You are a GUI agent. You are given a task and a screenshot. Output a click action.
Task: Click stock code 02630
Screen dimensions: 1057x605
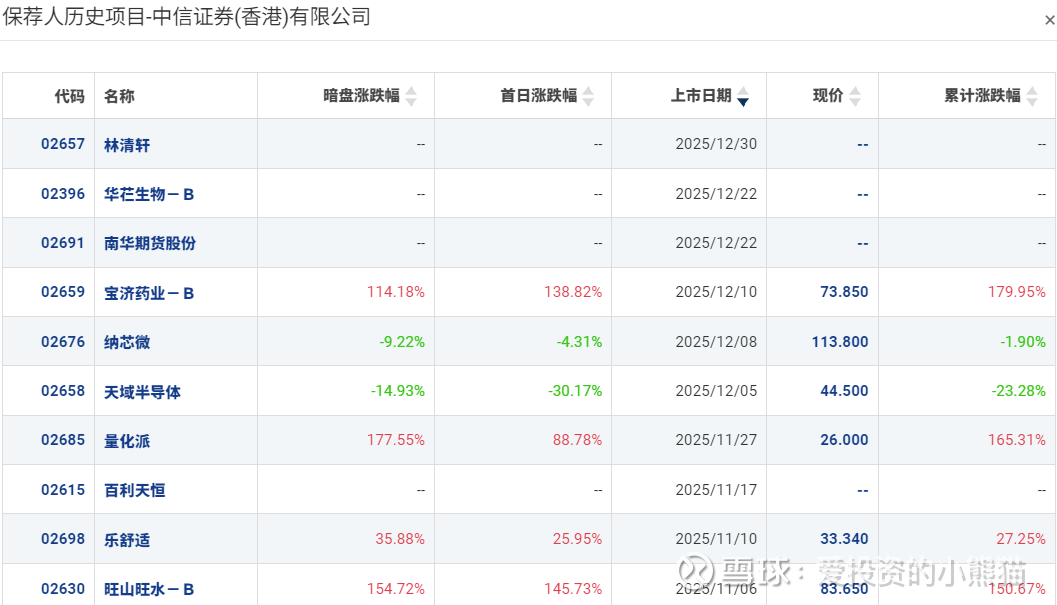[63, 589]
